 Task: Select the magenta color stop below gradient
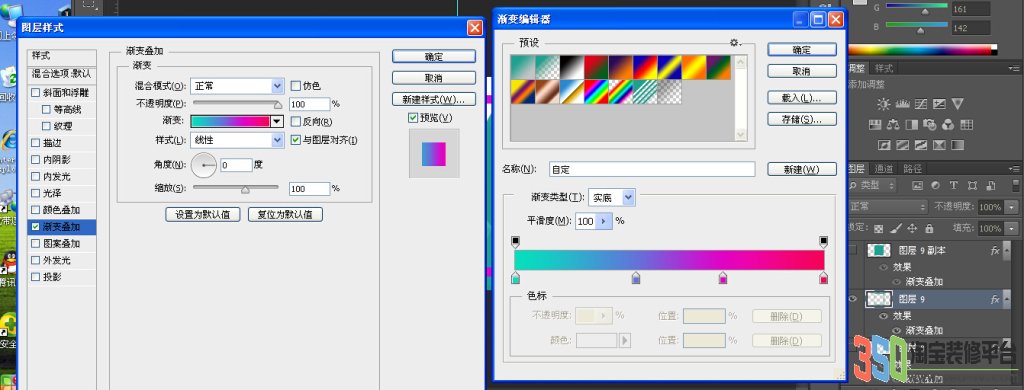coord(723,279)
